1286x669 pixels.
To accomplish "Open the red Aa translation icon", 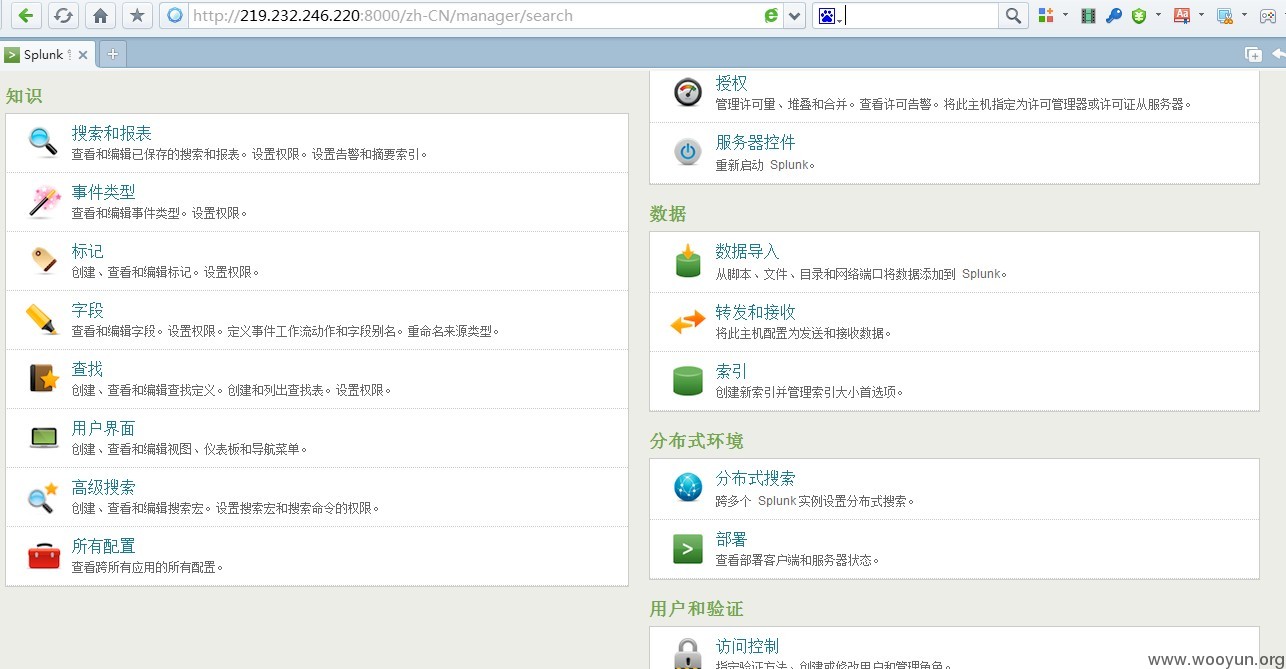I will click(x=1181, y=15).
